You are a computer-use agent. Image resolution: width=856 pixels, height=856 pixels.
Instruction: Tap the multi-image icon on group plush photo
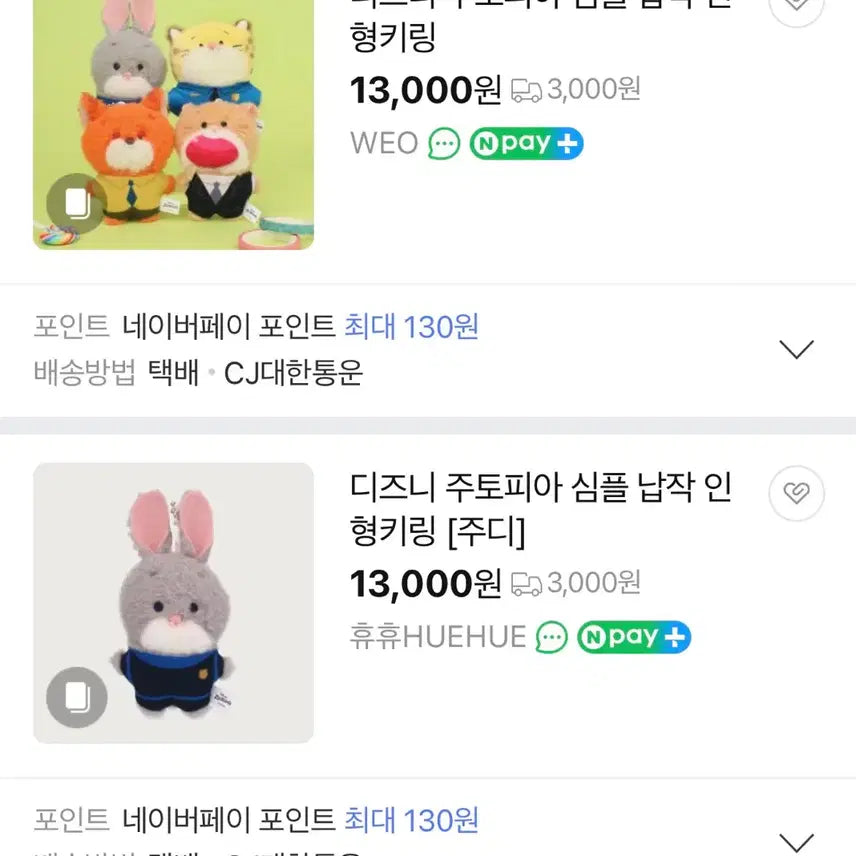[77, 204]
